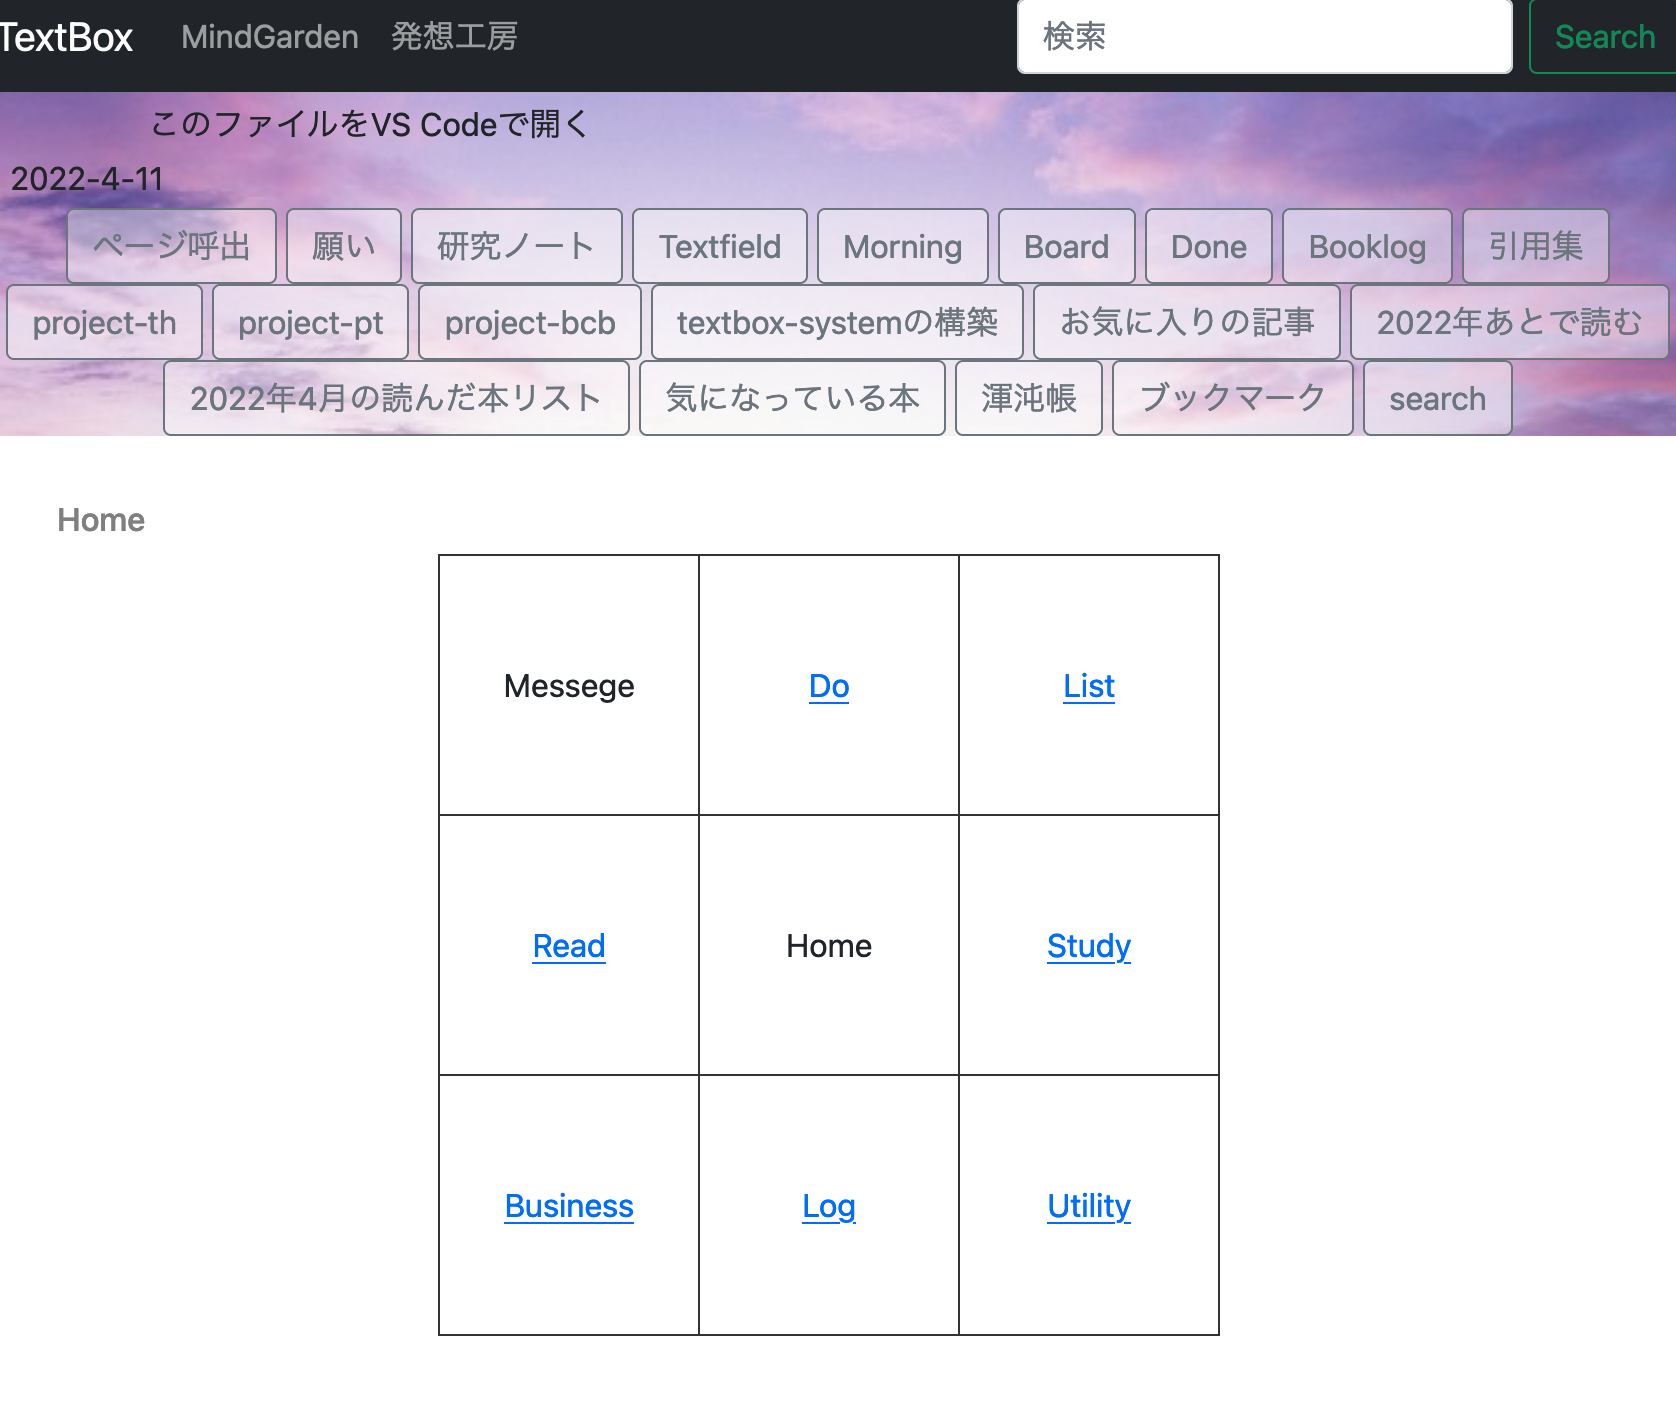Viewport: 1676px width, 1428px height.
Task: Open the 願い tag page
Action: tap(343, 246)
